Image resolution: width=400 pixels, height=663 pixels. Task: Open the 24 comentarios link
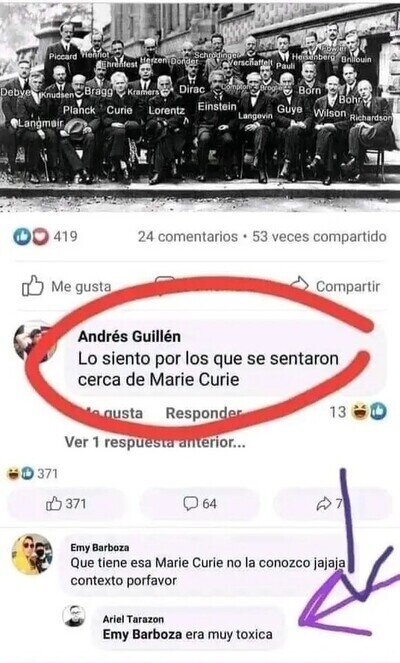pos(188,236)
